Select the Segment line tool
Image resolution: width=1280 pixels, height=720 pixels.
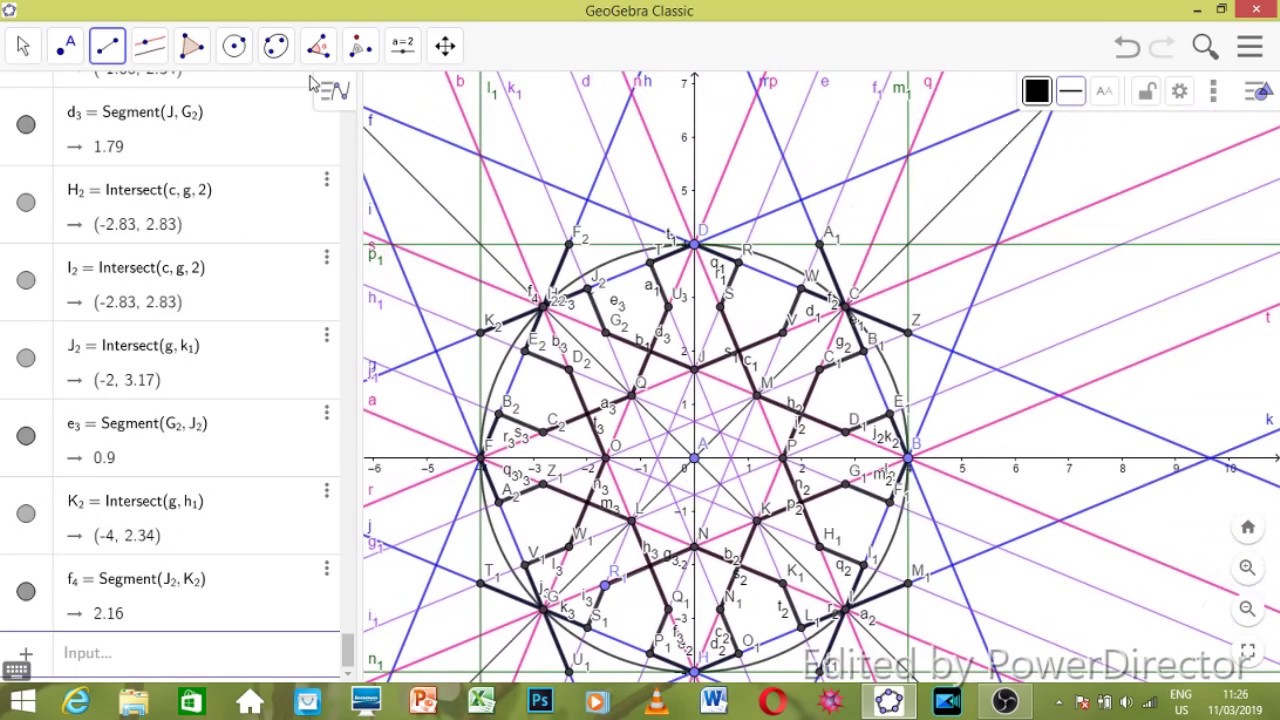click(x=107, y=46)
